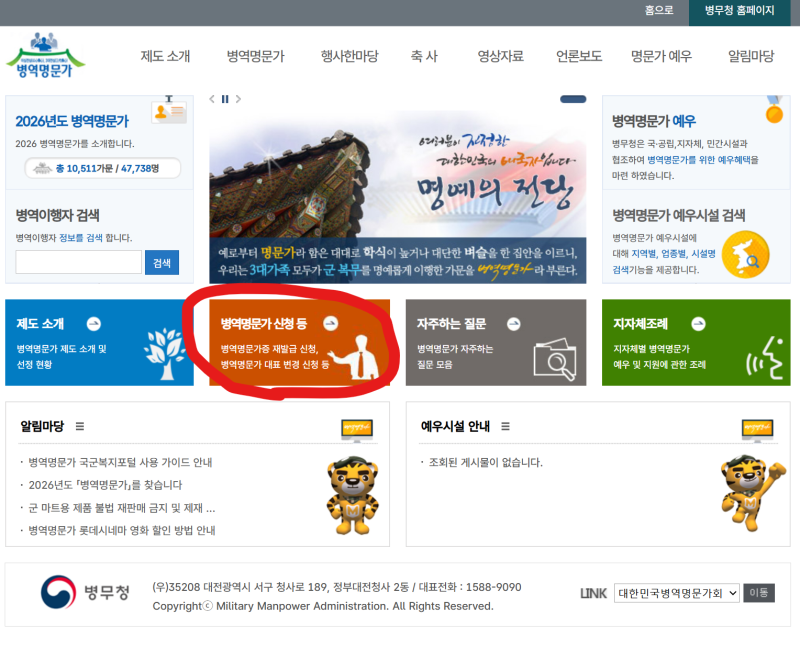Click the Korea map search icon
This screenshot has height=660, width=800.
(x=745, y=255)
